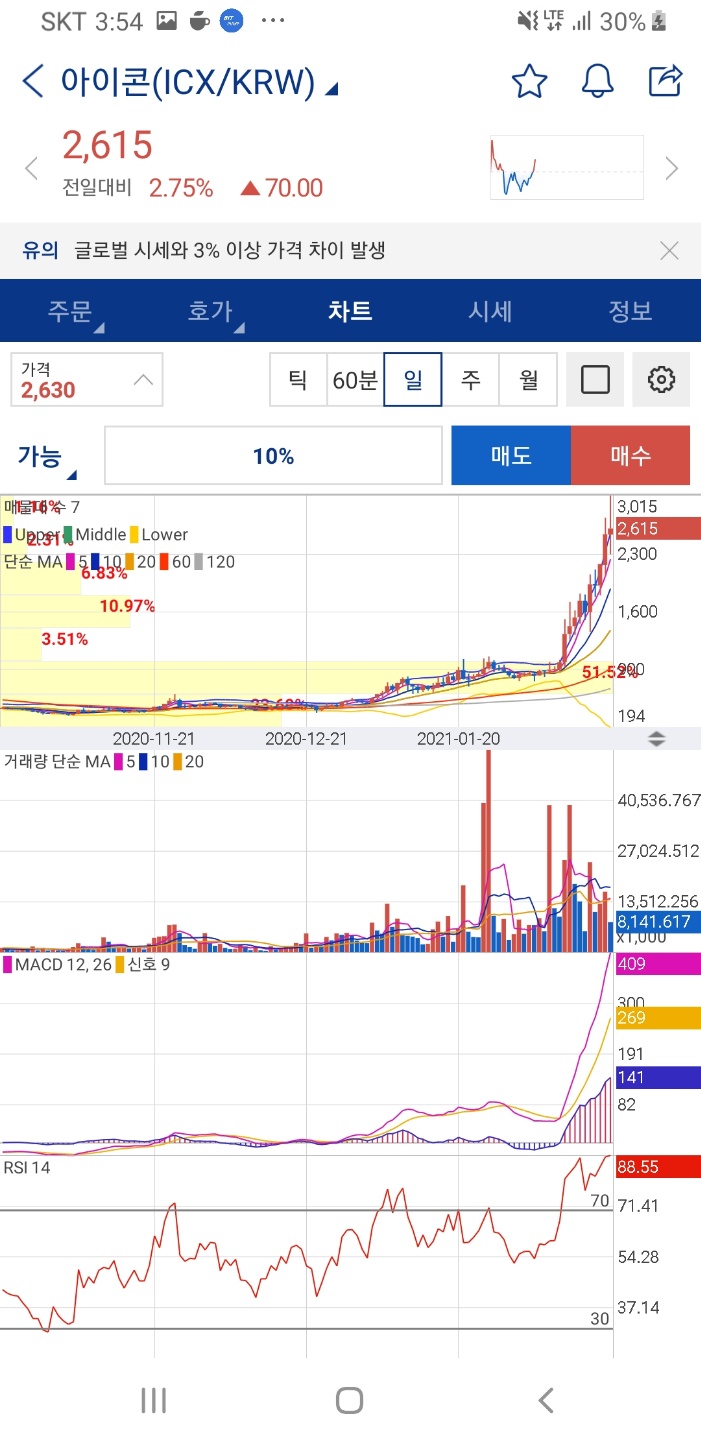Screen dimensions: 701x1440
Task: Click the 2020-12-21 date label
Action: pos(306,739)
